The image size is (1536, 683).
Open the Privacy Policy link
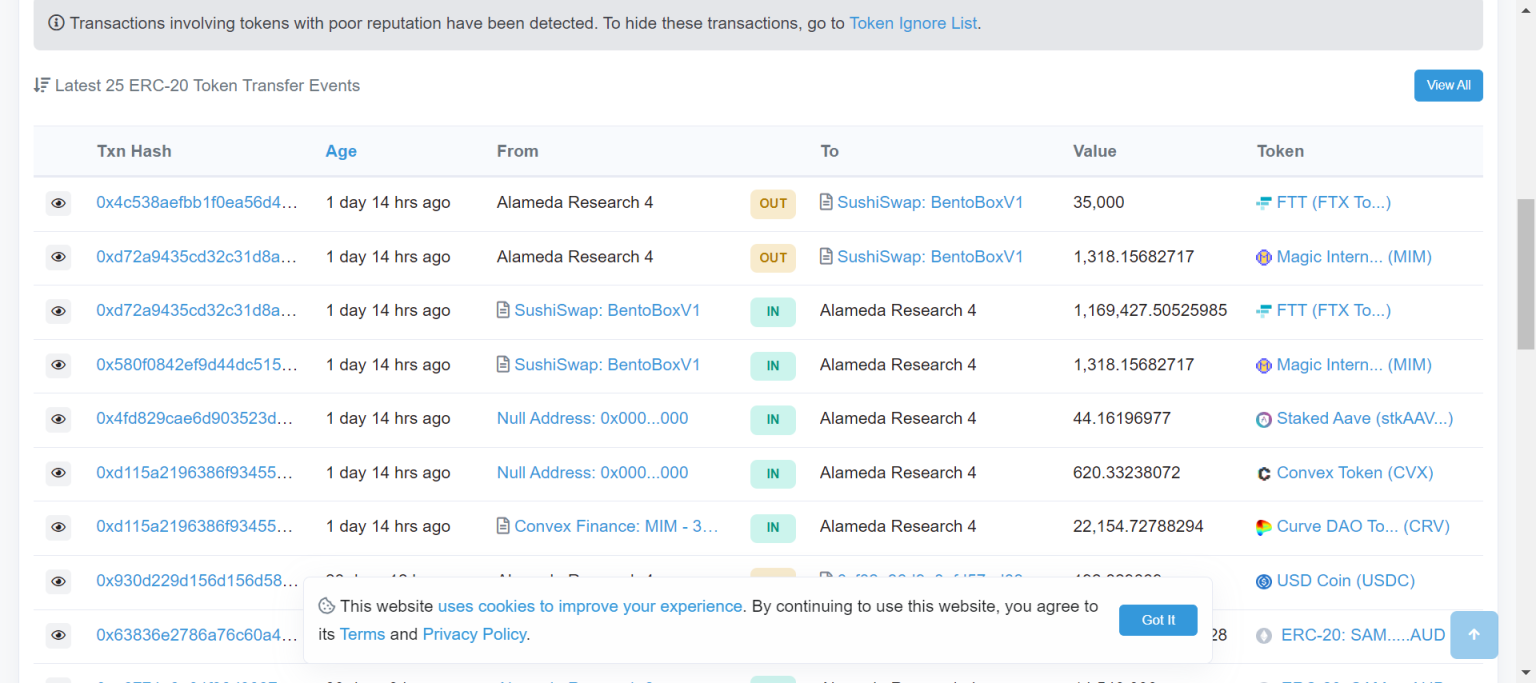pos(474,634)
